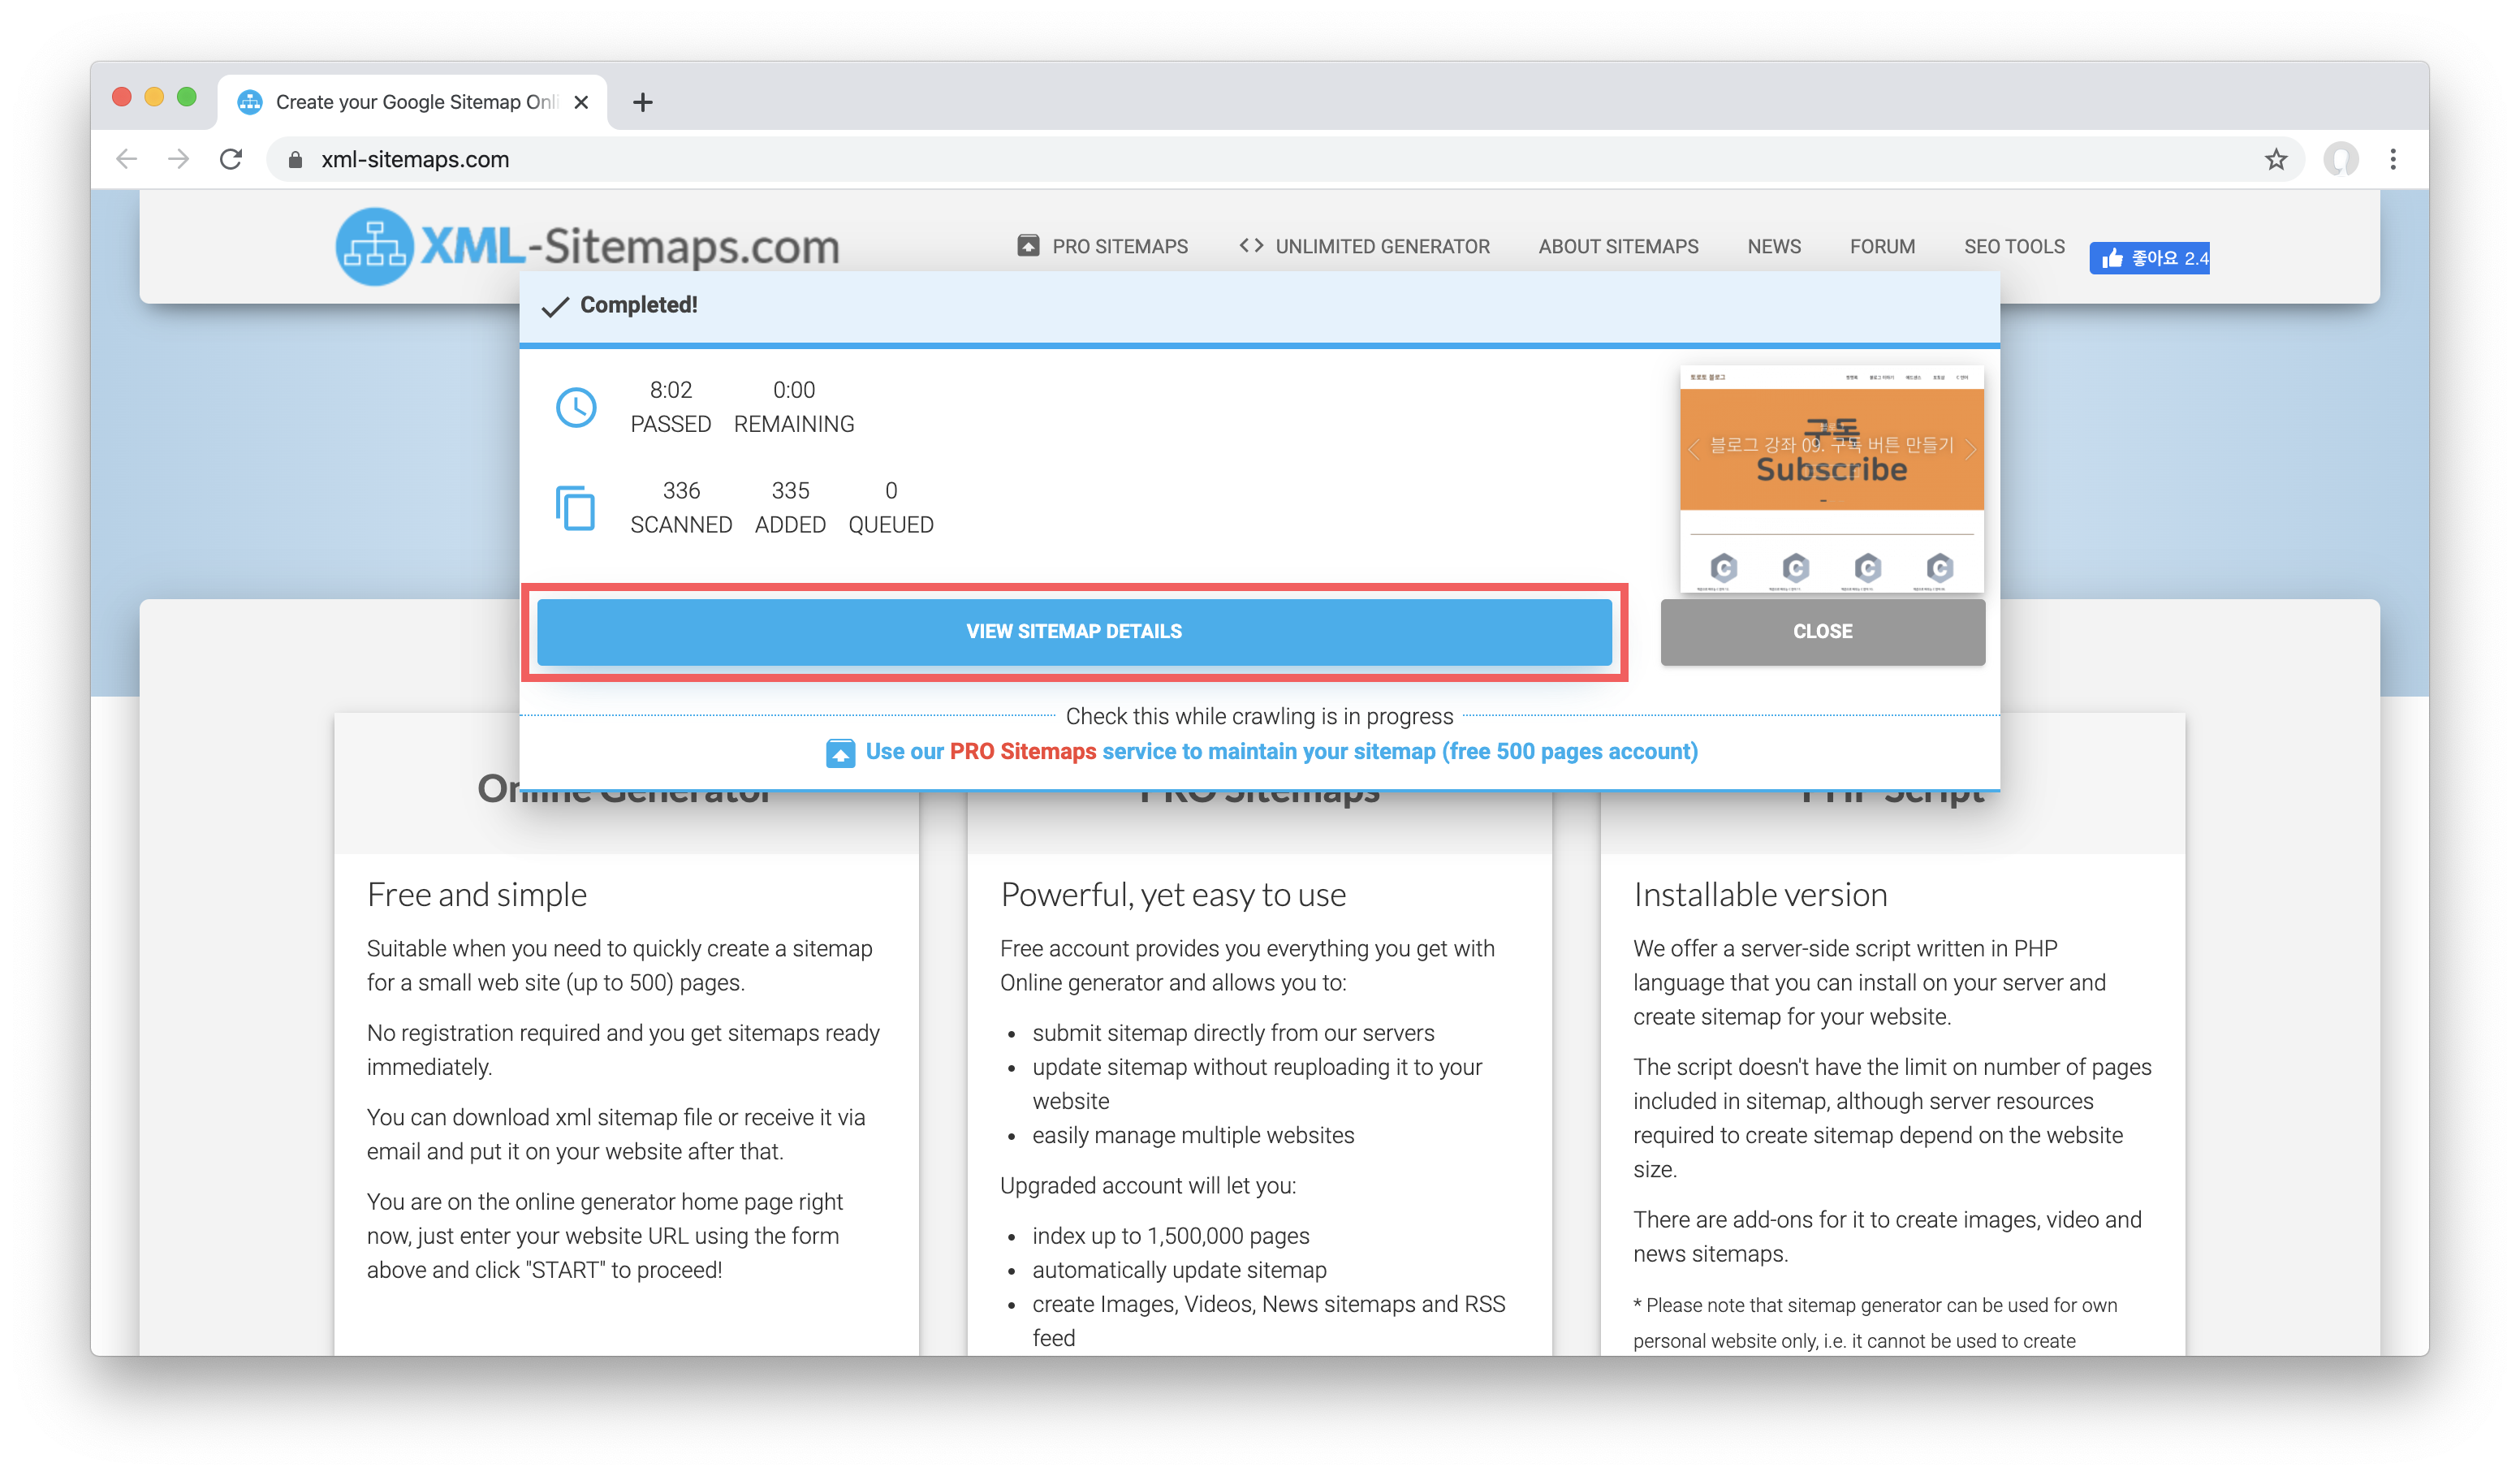
Task: Open the SEO TOOLS menu
Action: click(x=2014, y=246)
